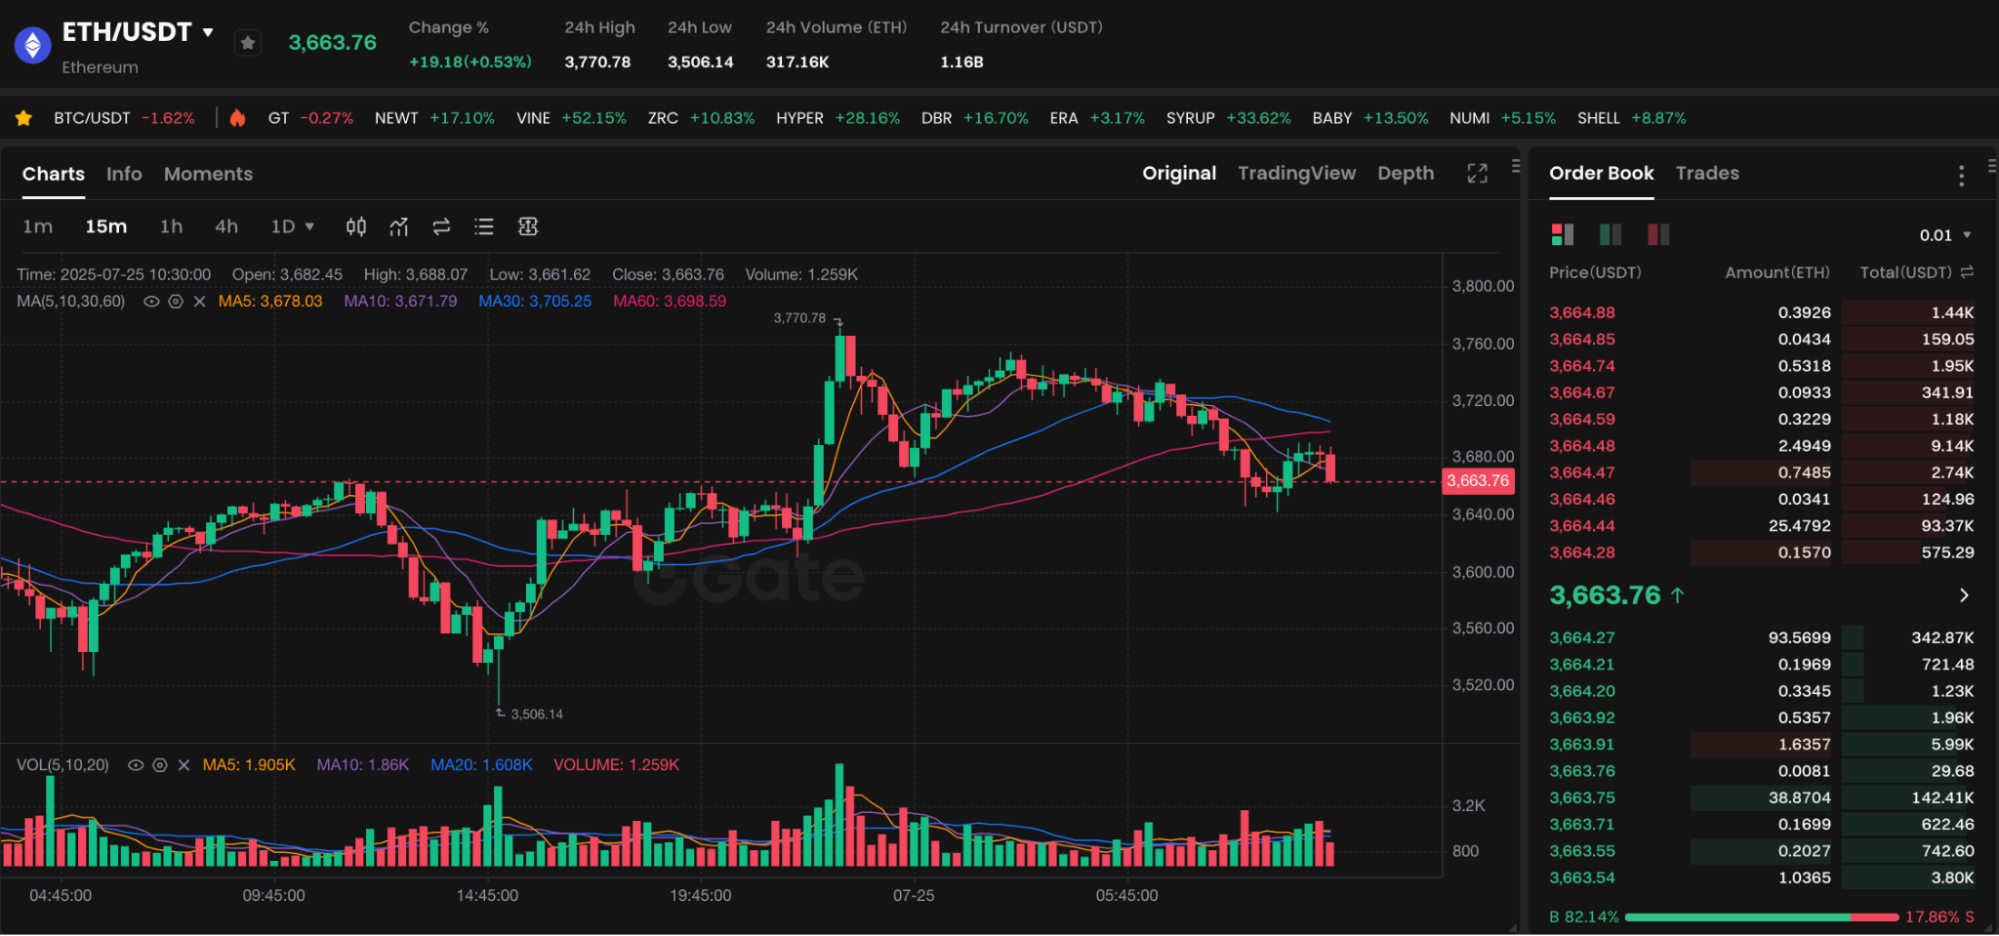The height and width of the screenshot is (936, 1999).
Task: Click the MA5: 3,678.03 legend value
Action: pos(270,301)
